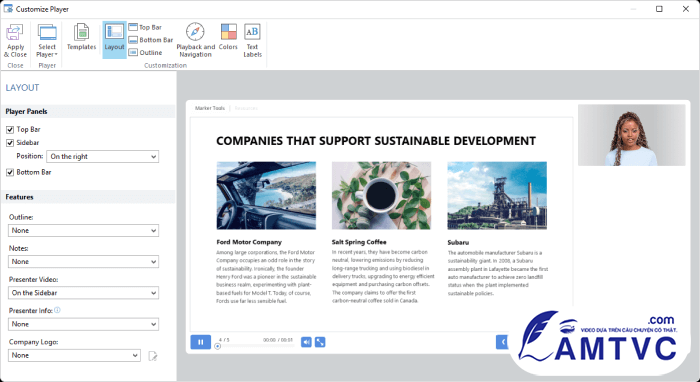Open the Templates gallery
Viewport: 700px width, 382px height.
click(x=81, y=37)
